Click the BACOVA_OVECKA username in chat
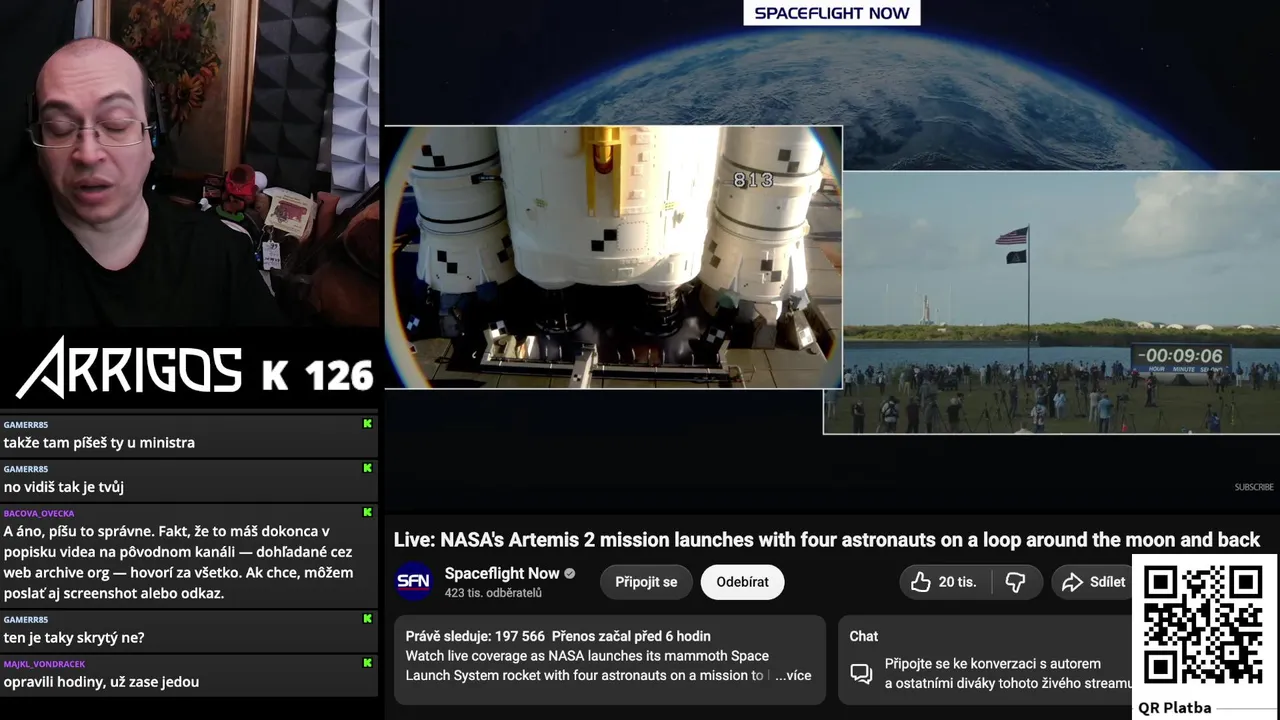The image size is (1280, 720). tap(39, 514)
